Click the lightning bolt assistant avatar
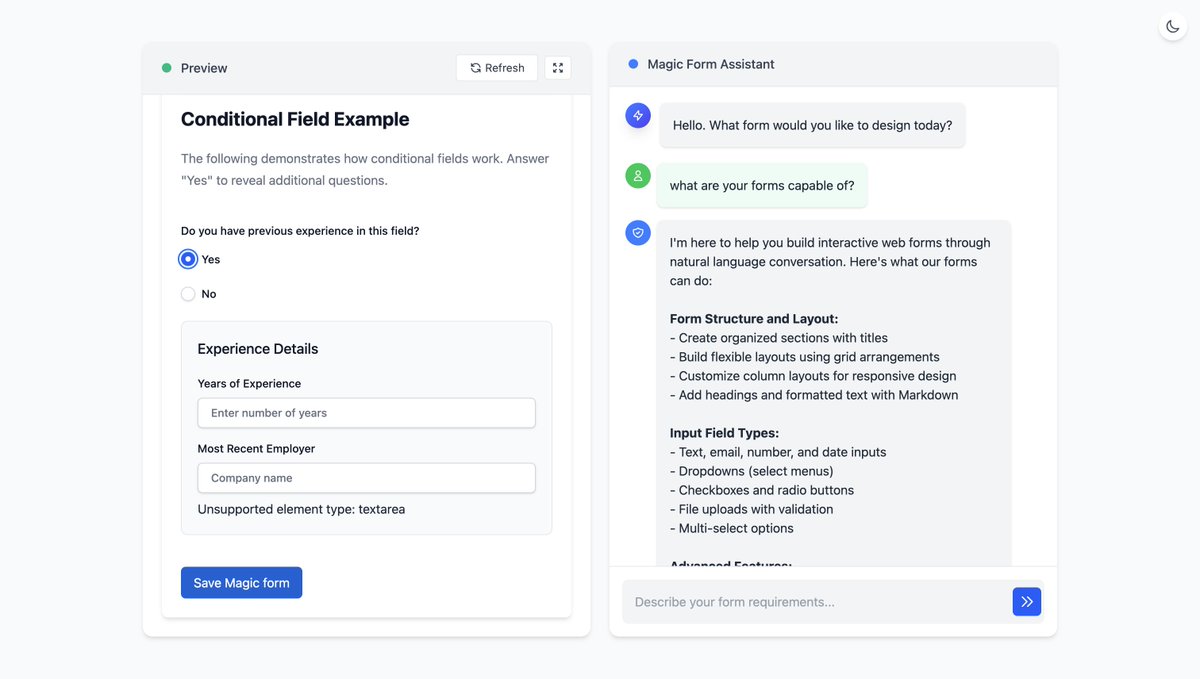The image size is (1200, 679). click(638, 115)
